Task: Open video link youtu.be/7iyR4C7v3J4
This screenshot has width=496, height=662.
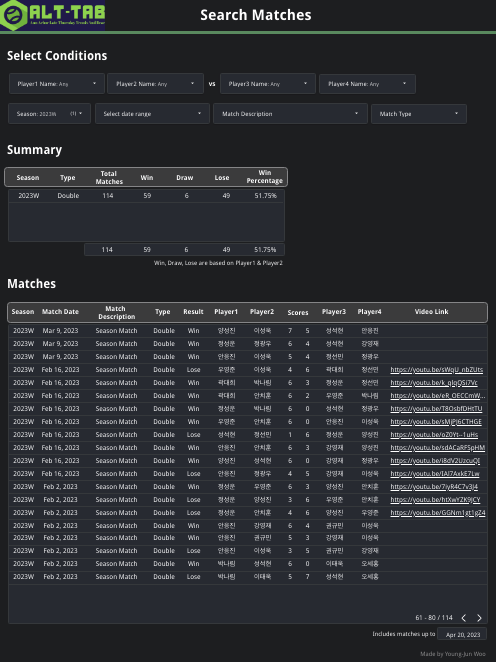Action: tap(434, 487)
